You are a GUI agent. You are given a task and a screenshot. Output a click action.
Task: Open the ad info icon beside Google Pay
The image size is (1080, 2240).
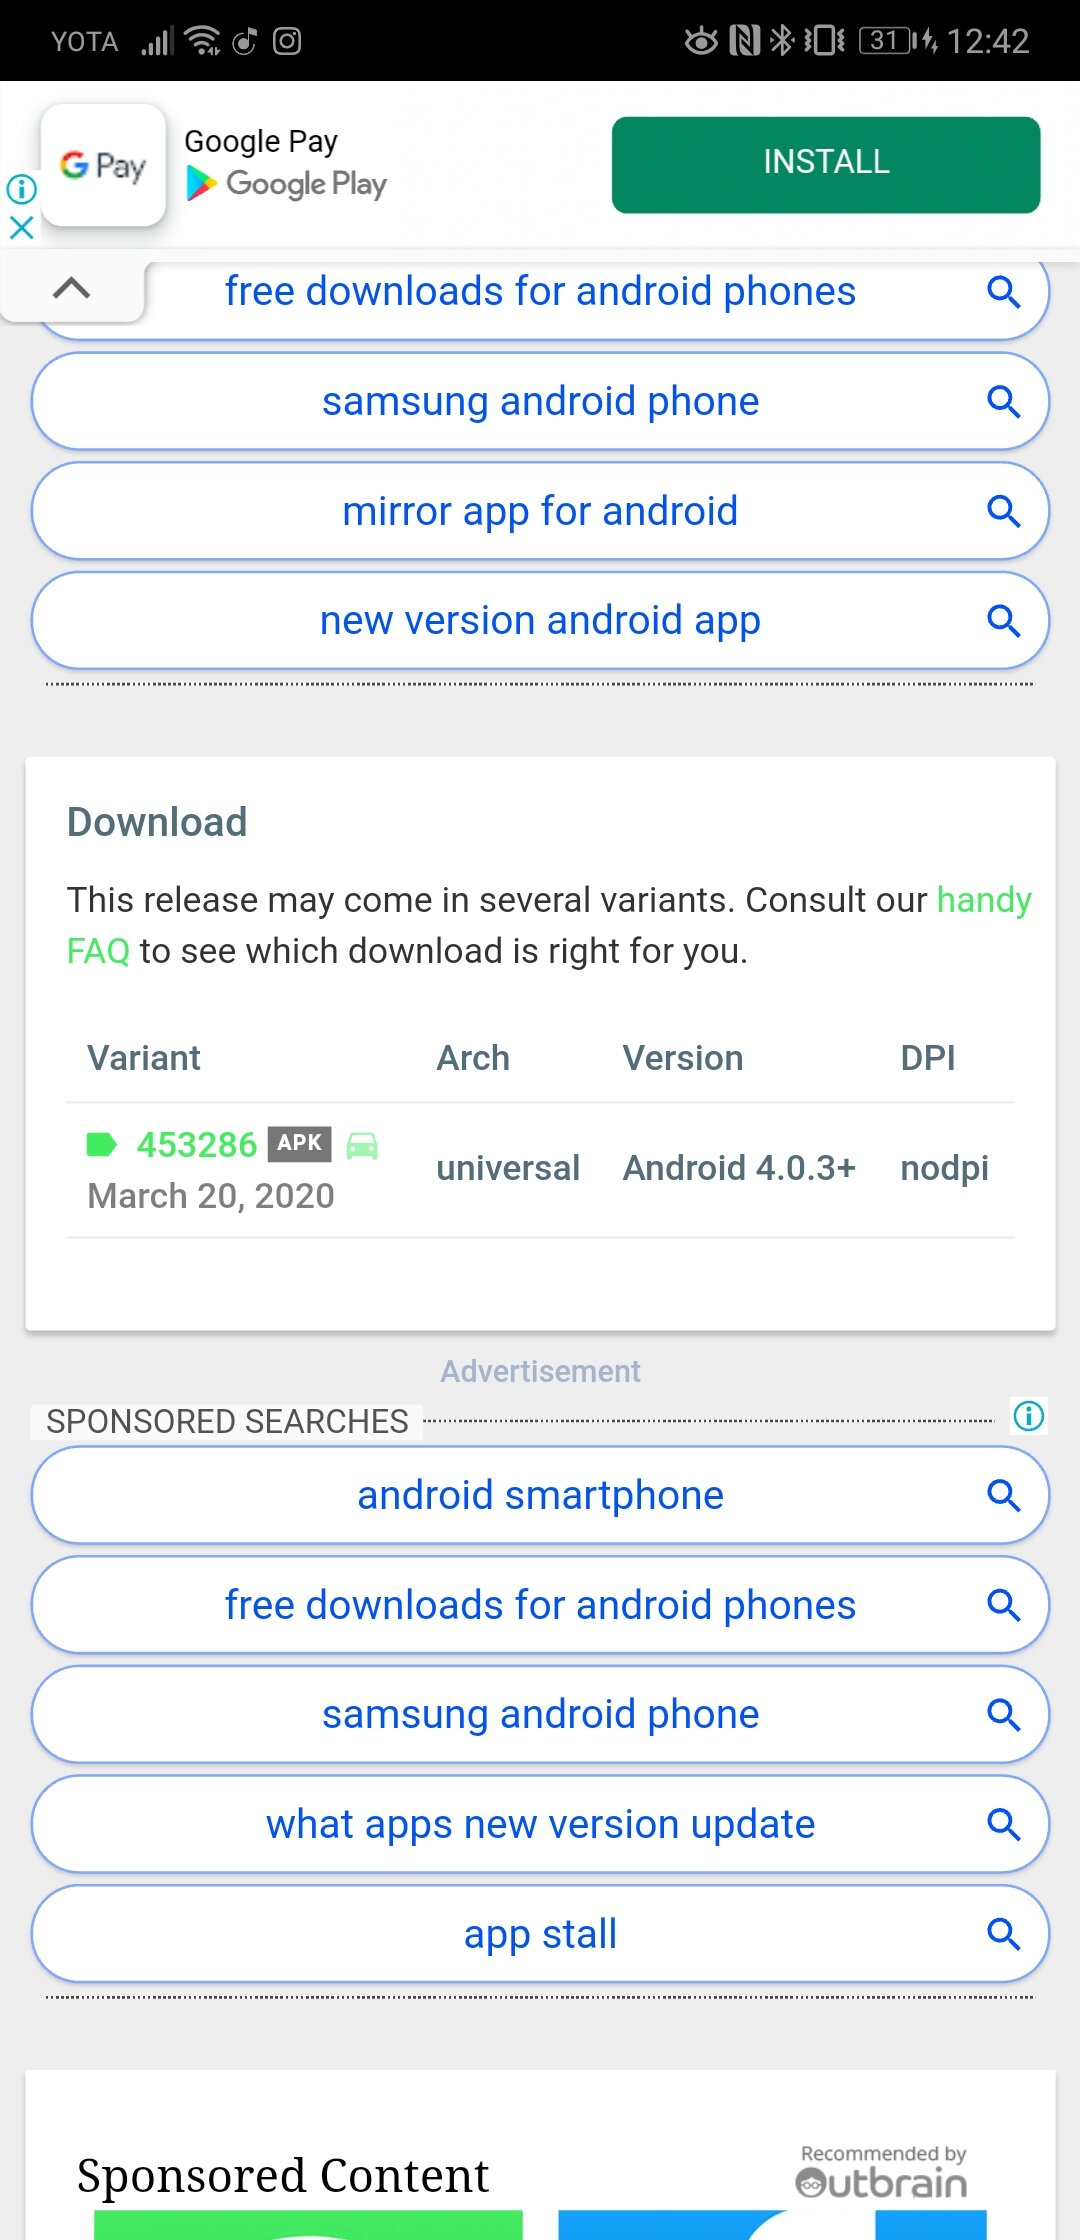coord(21,189)
